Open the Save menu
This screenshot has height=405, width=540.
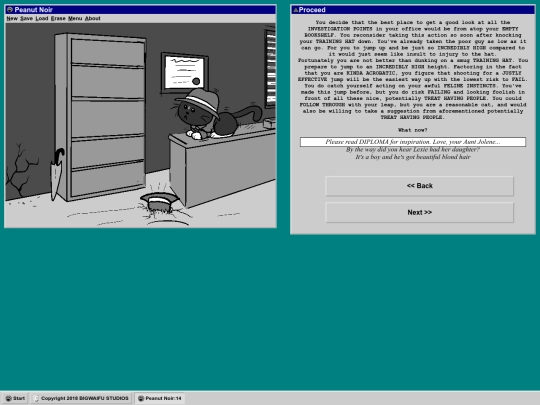26,18
